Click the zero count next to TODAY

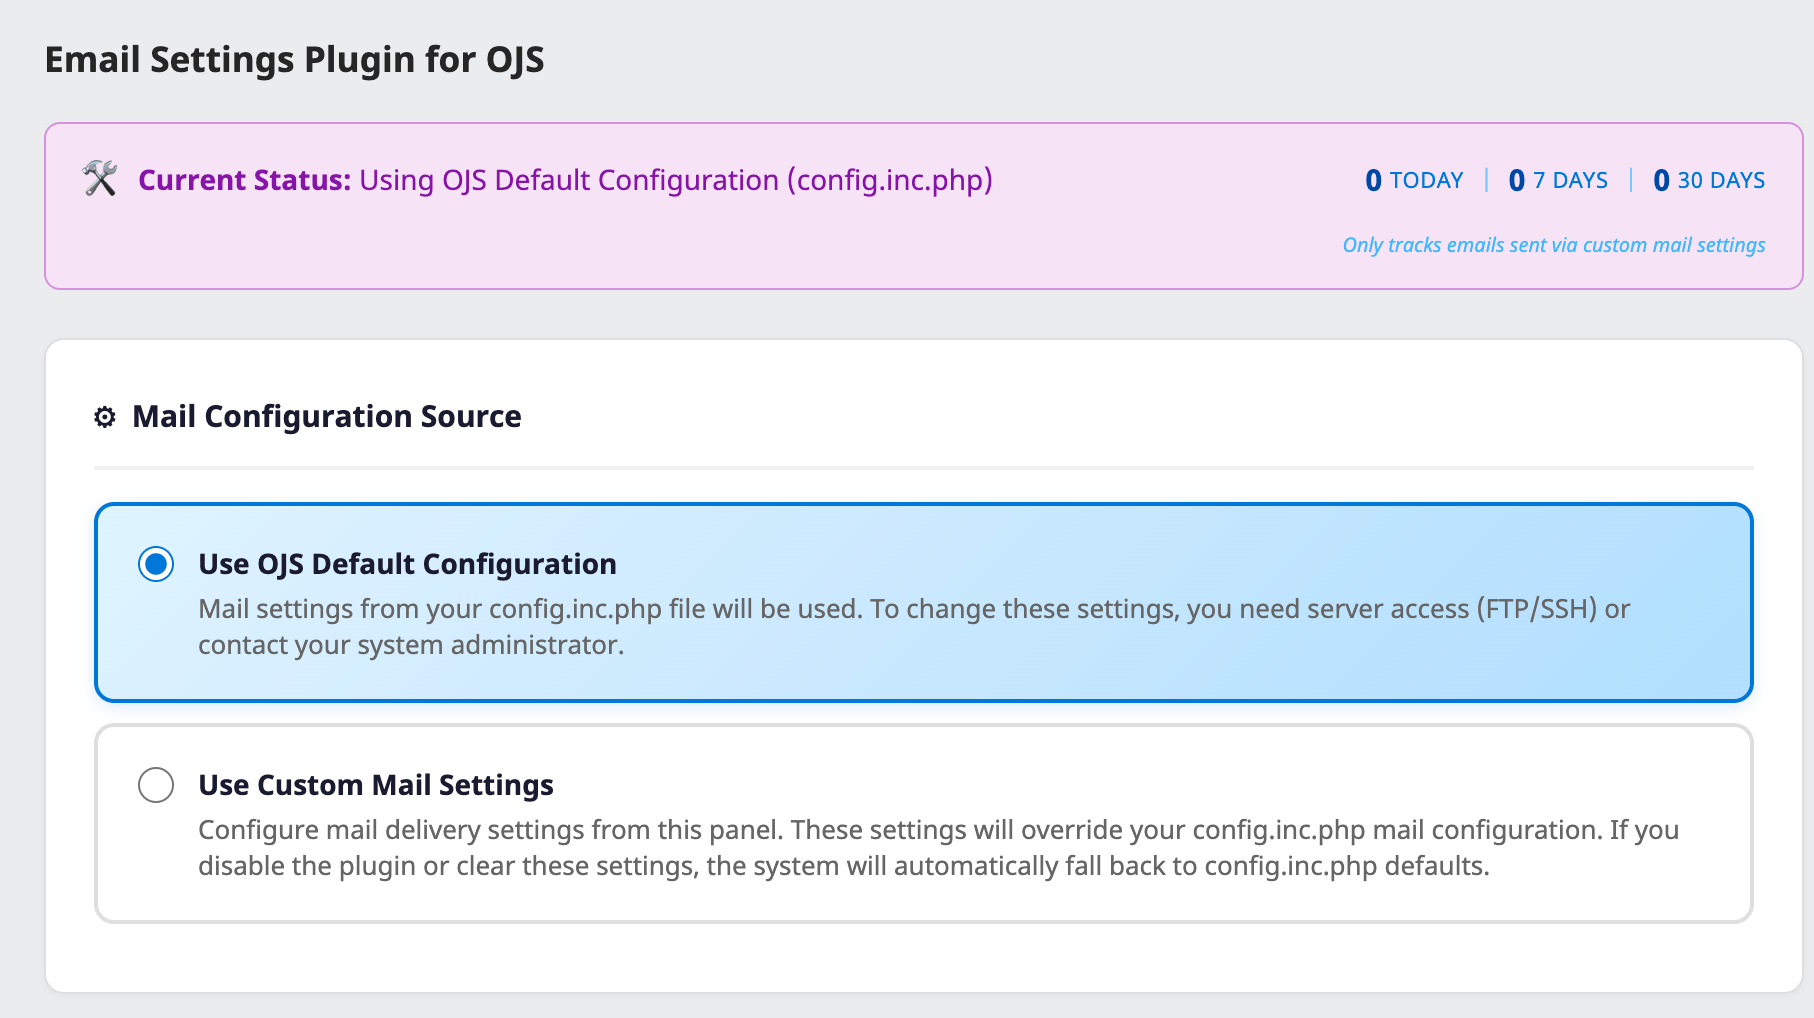coord(1374,180)
